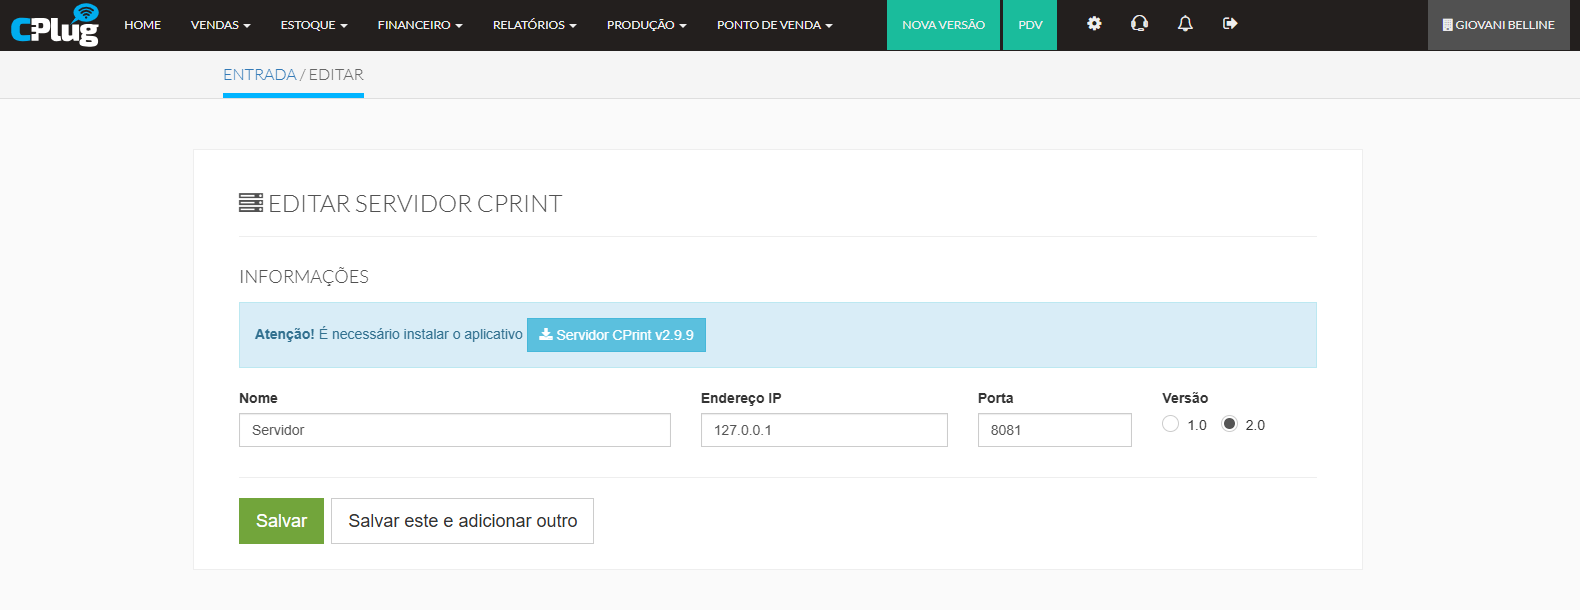
Task: Click the Editar Servidor CPrint heading
Action: click(401, 203)
